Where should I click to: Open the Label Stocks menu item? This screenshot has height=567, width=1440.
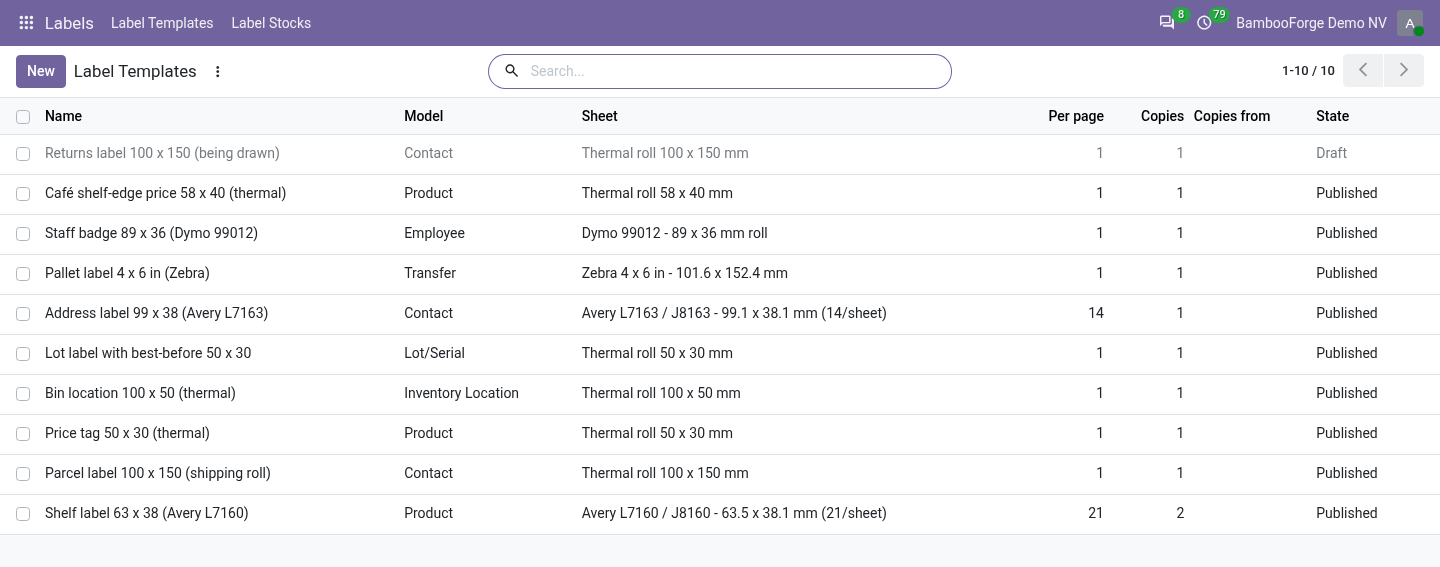tap(271, 23)
